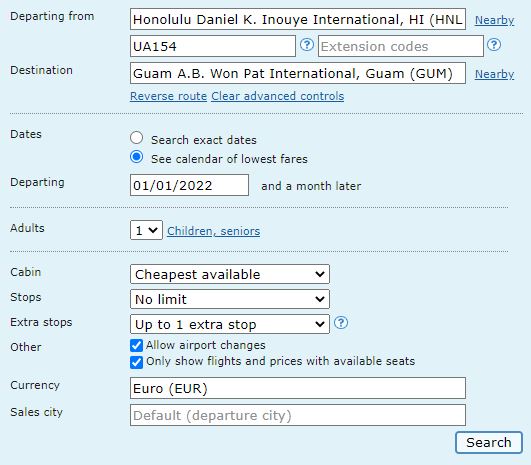Click the Departing date field 01/01/2022
531x465 pixels.
[189, 185]
